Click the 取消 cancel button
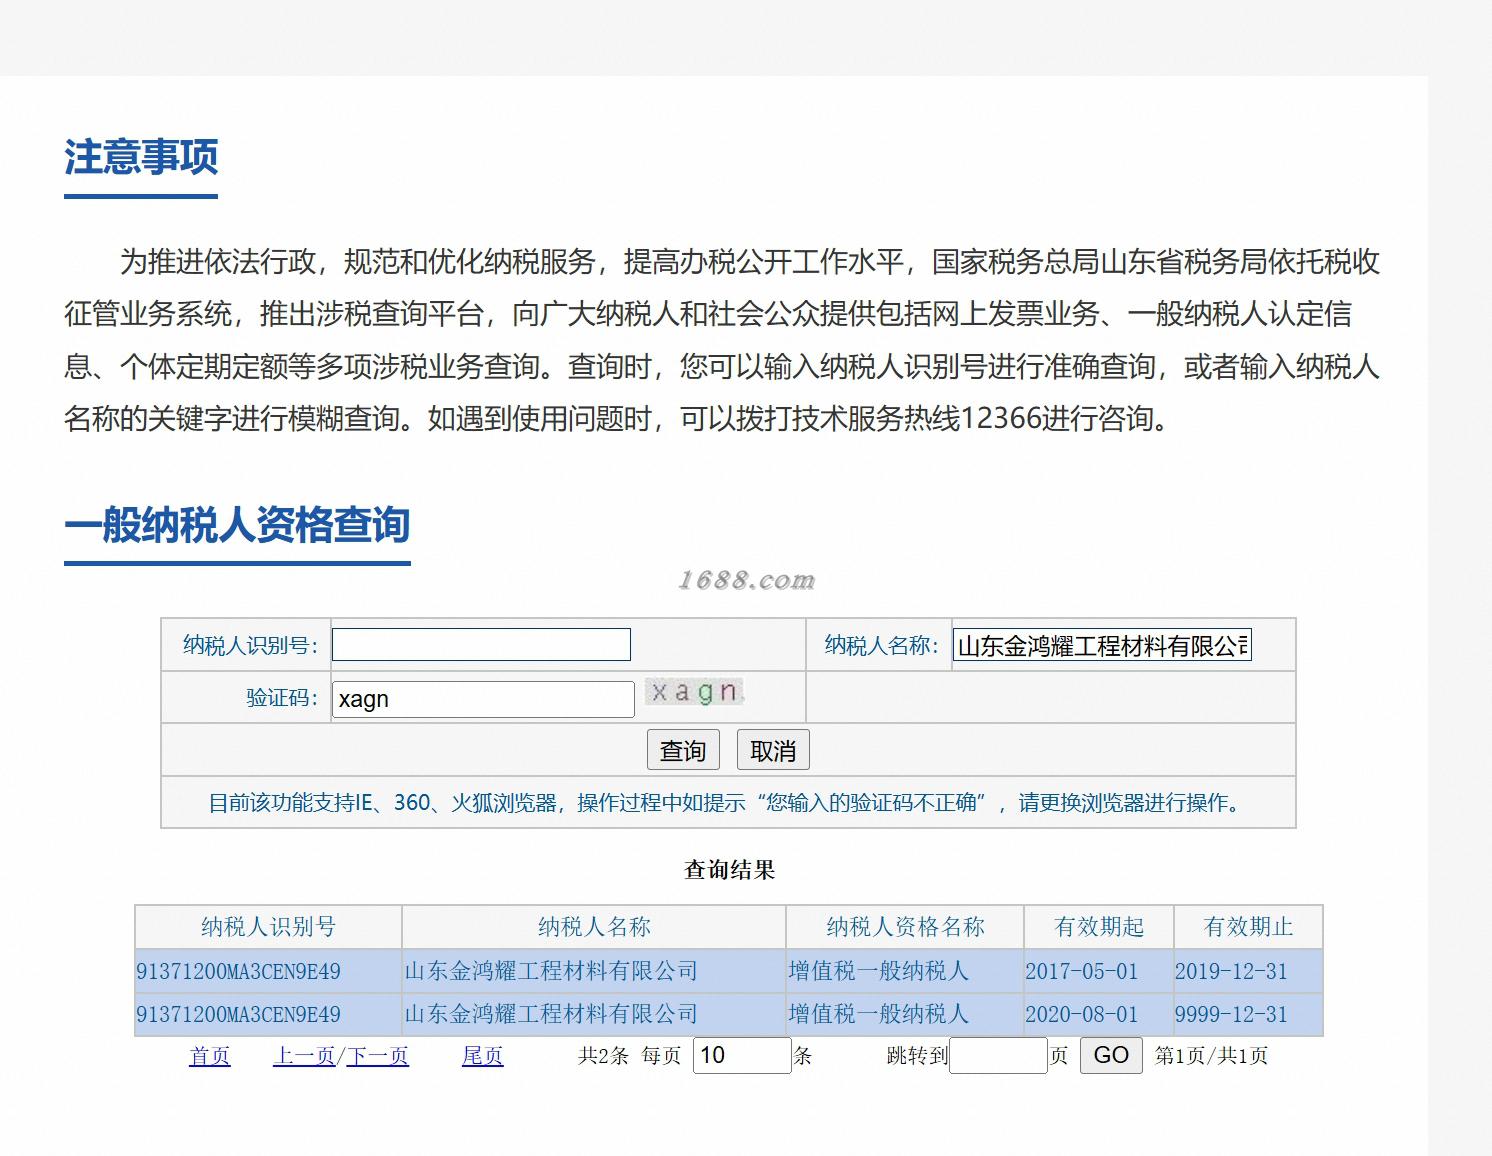1492x1156 pixels. click(773, 750)
